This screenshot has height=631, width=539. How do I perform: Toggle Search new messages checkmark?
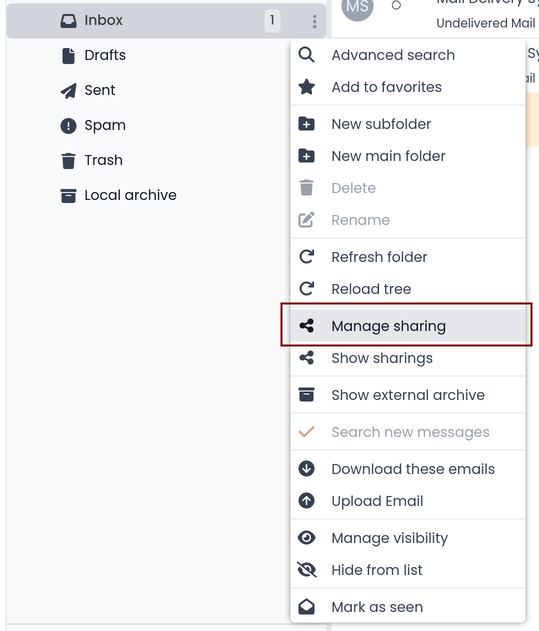(x=408, y=432)
